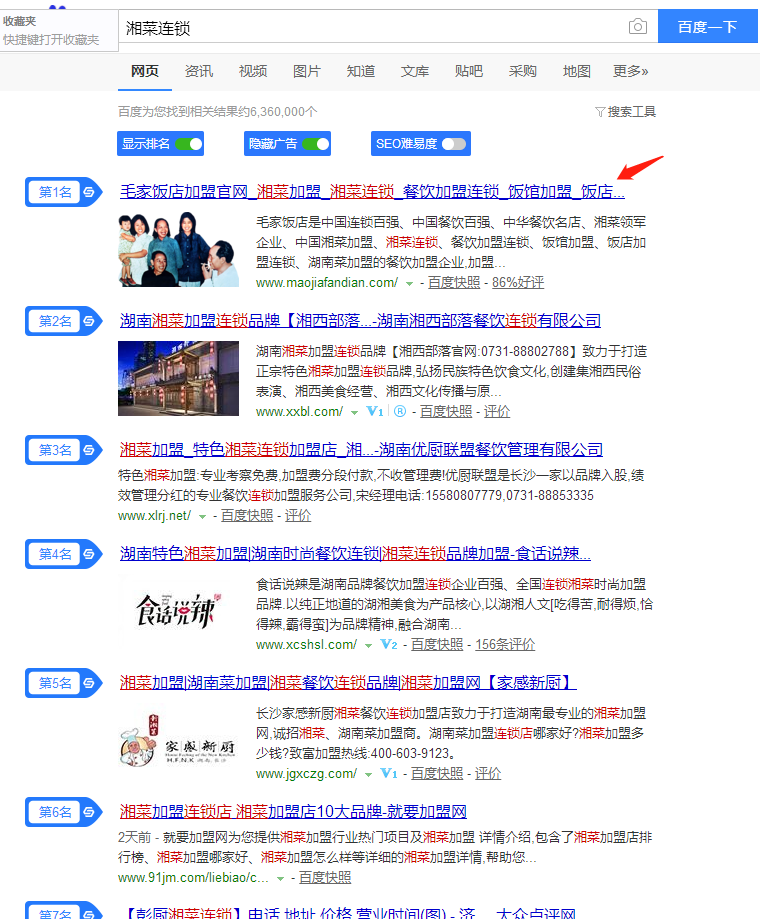The height and width of the screenshot is (919, 760).
Task: Expand dropdown arrow after www.xxbl.com URL
Action: [x=354, y=413]
